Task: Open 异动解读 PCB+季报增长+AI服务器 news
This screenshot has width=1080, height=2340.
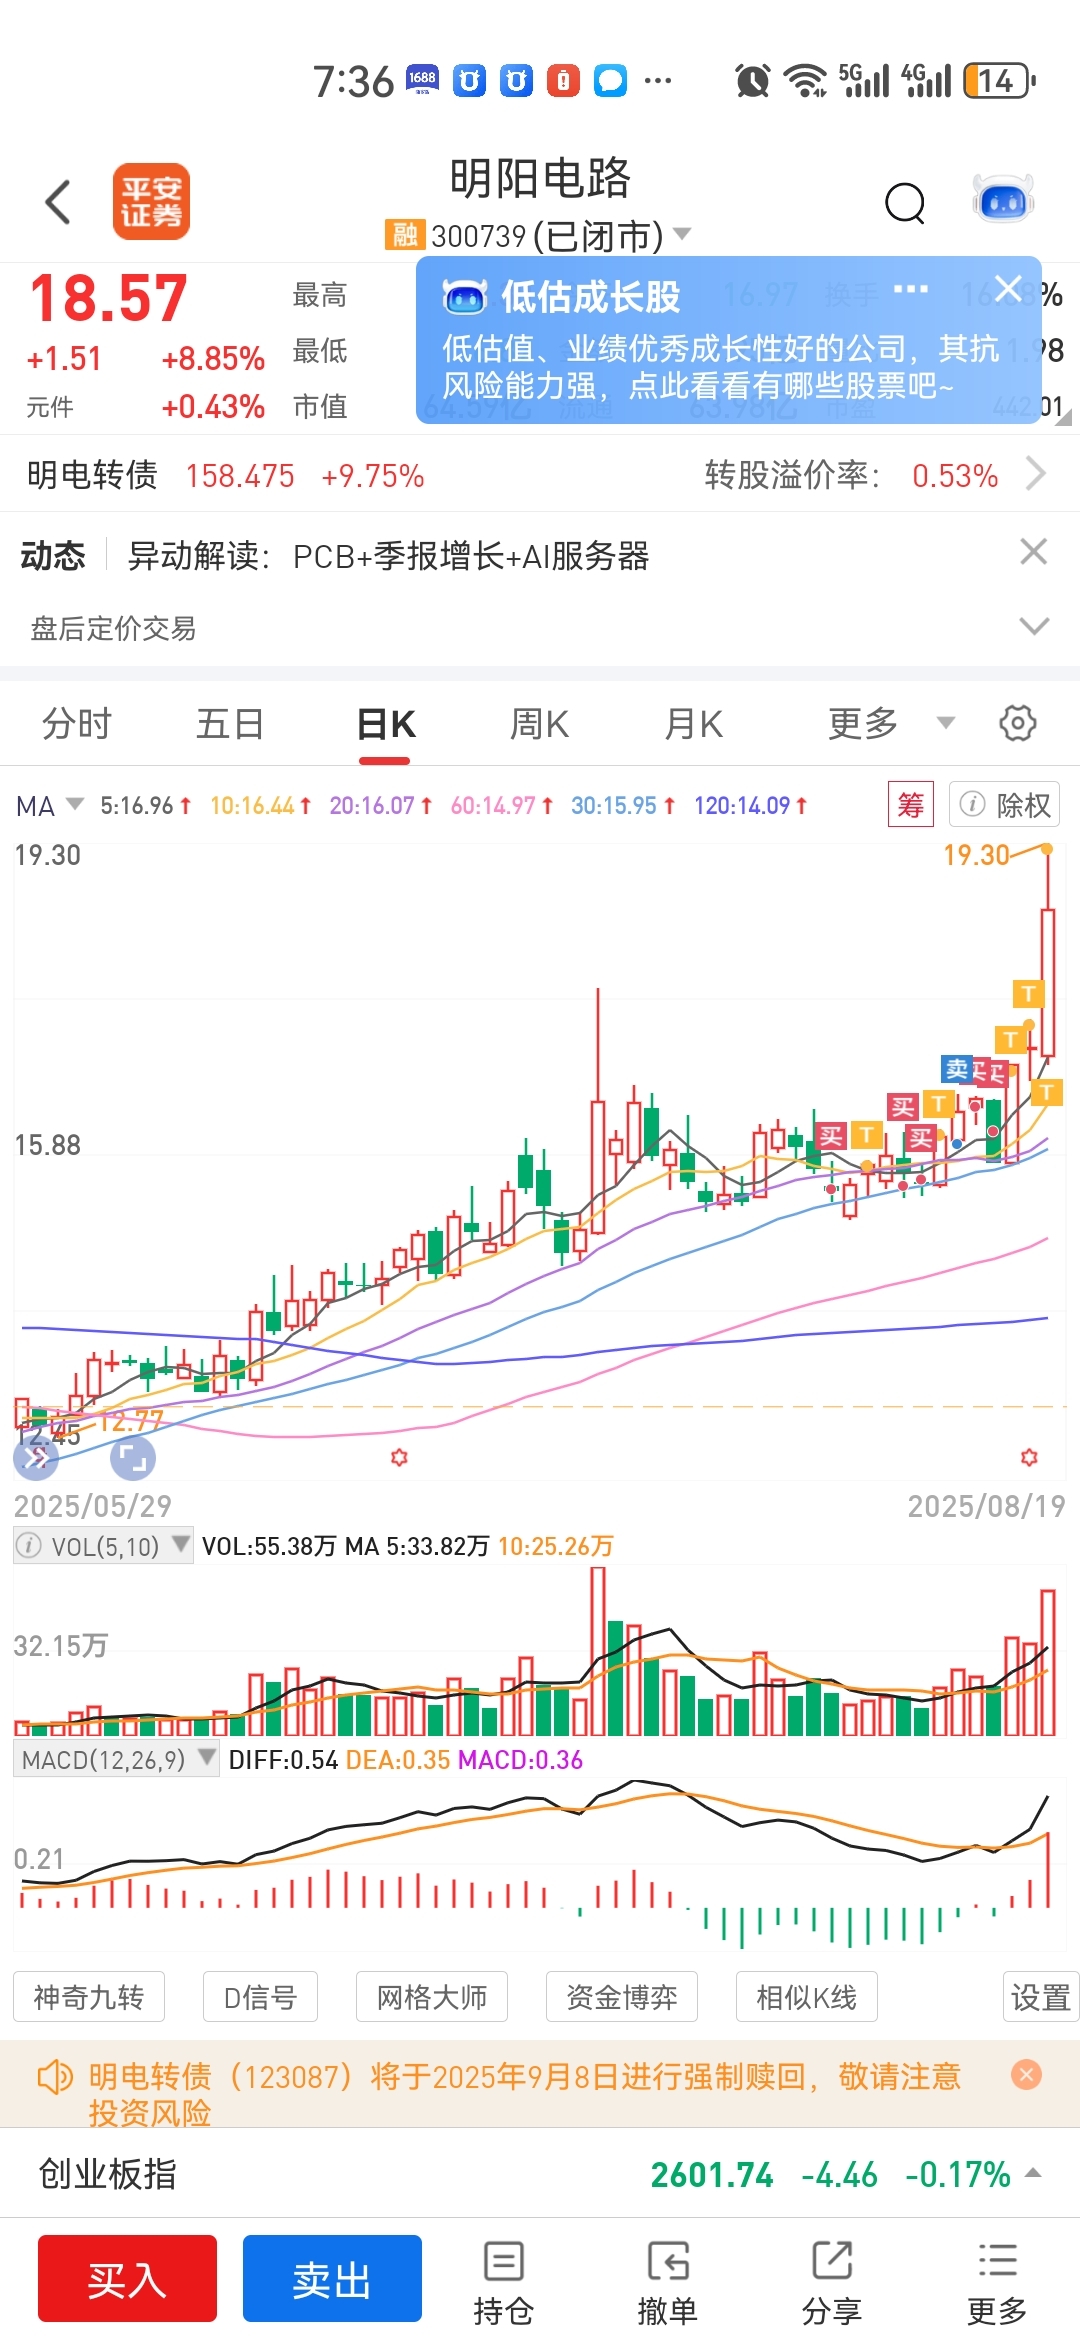Action: point(389,555)
